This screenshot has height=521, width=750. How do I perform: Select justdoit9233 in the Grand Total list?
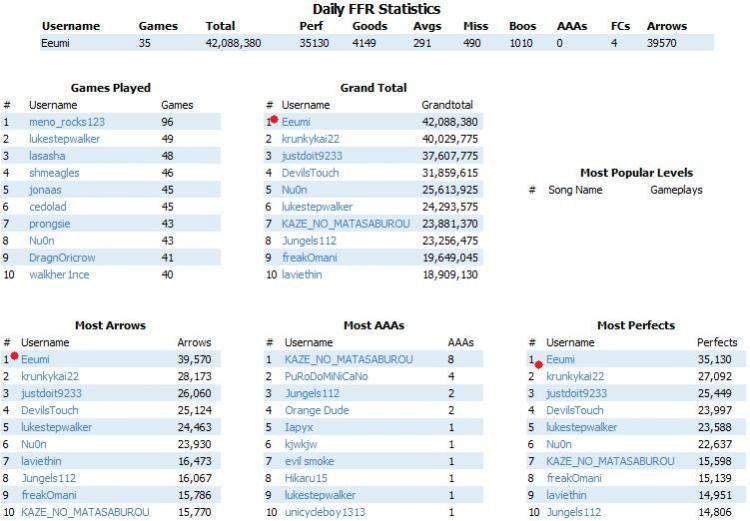[x=312, y=156]
